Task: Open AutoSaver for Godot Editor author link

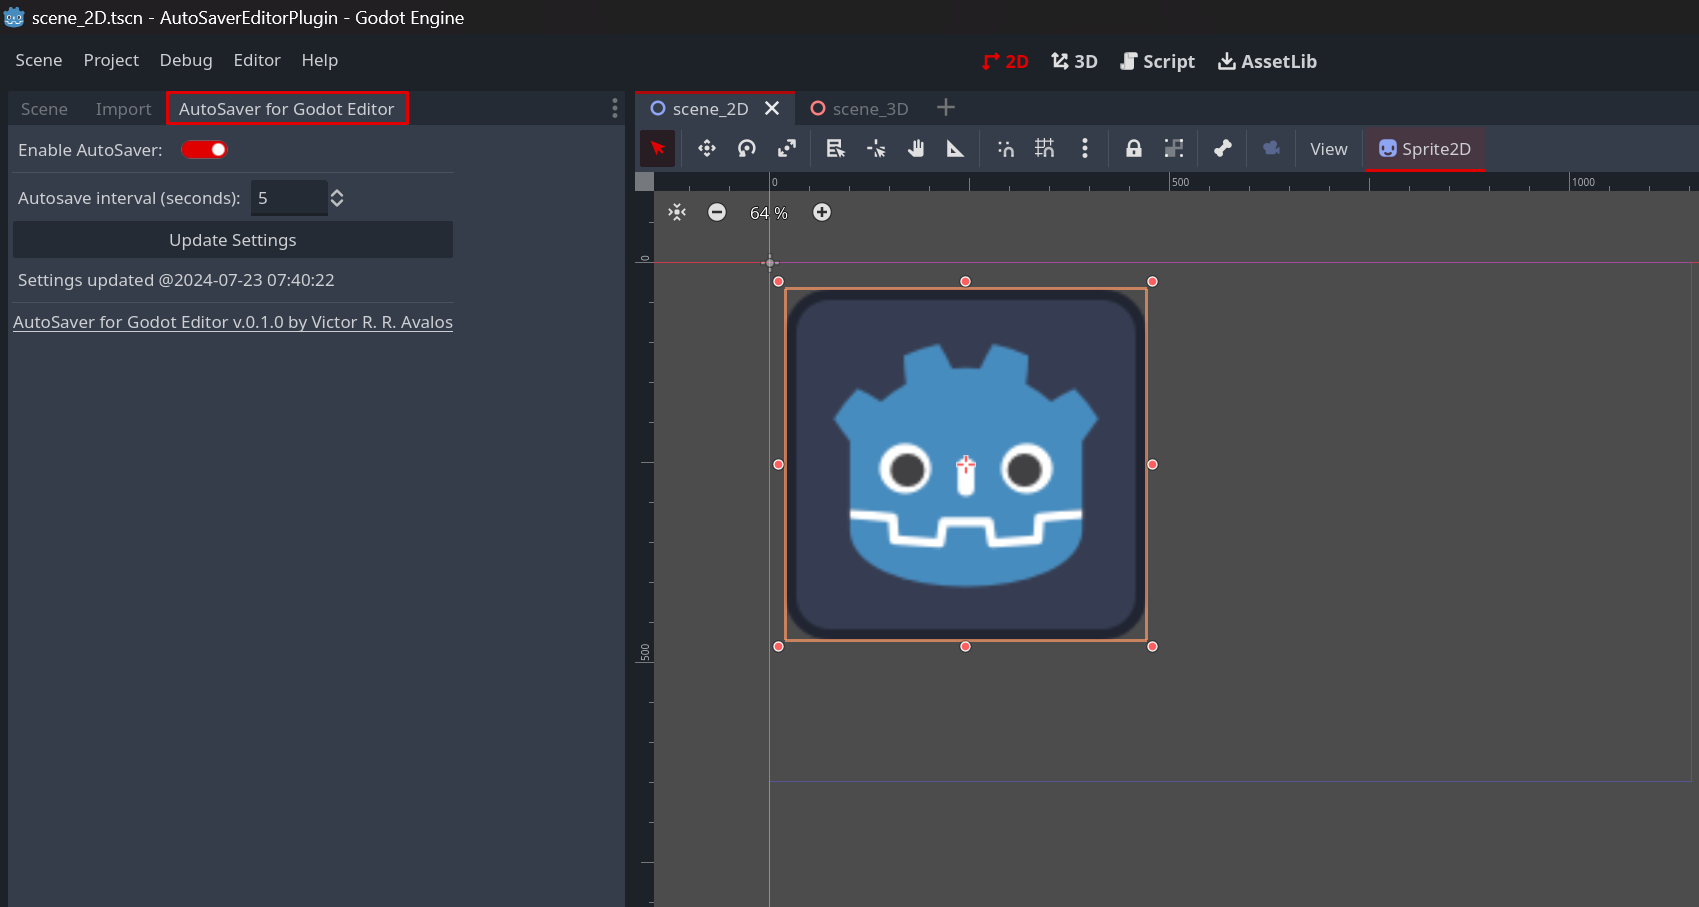Action: 233,322
